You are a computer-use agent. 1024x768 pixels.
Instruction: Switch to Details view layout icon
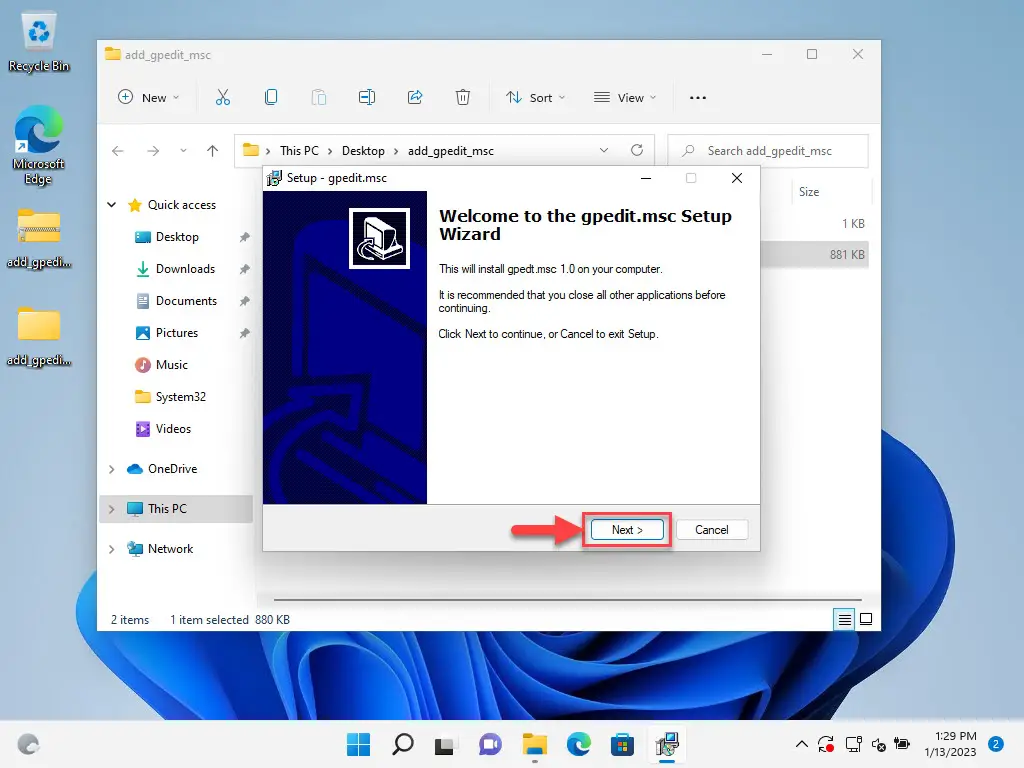point(844,619)
